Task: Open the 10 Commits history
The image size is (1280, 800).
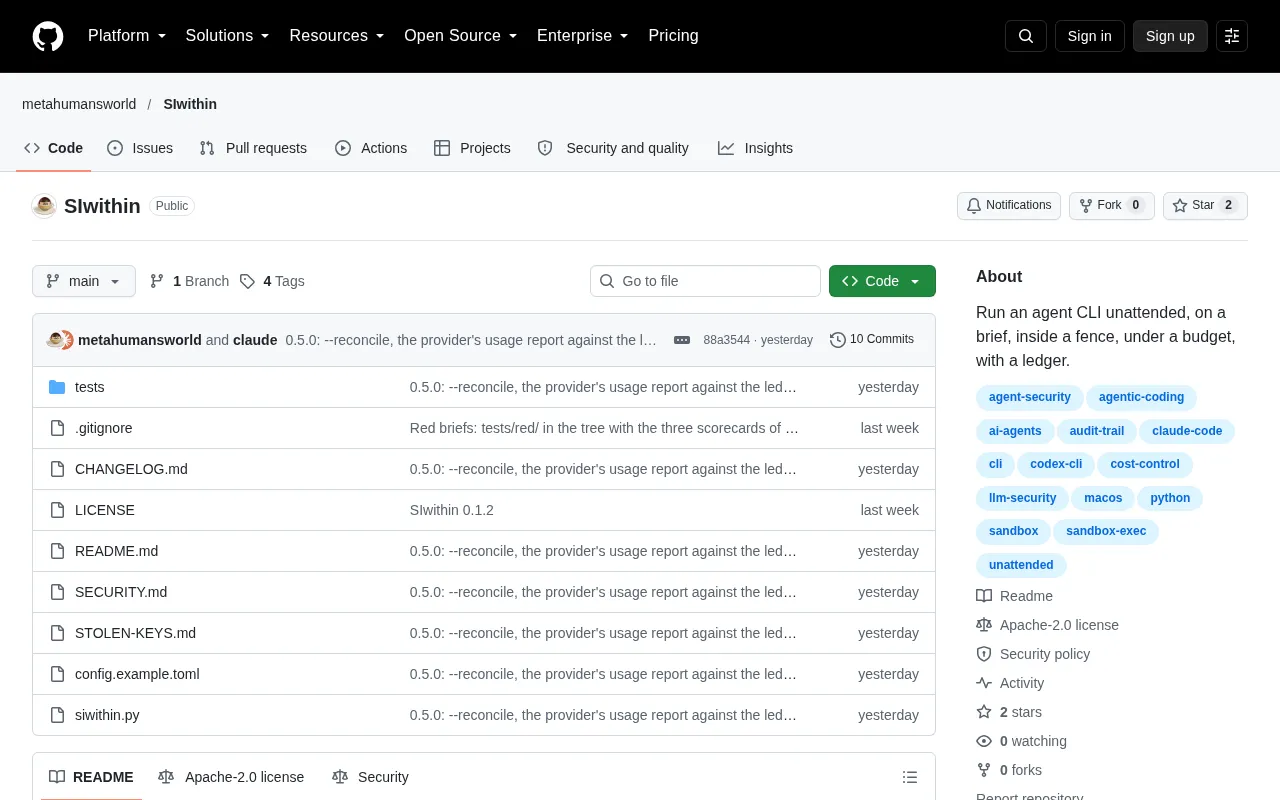Action: click(872, 340)
